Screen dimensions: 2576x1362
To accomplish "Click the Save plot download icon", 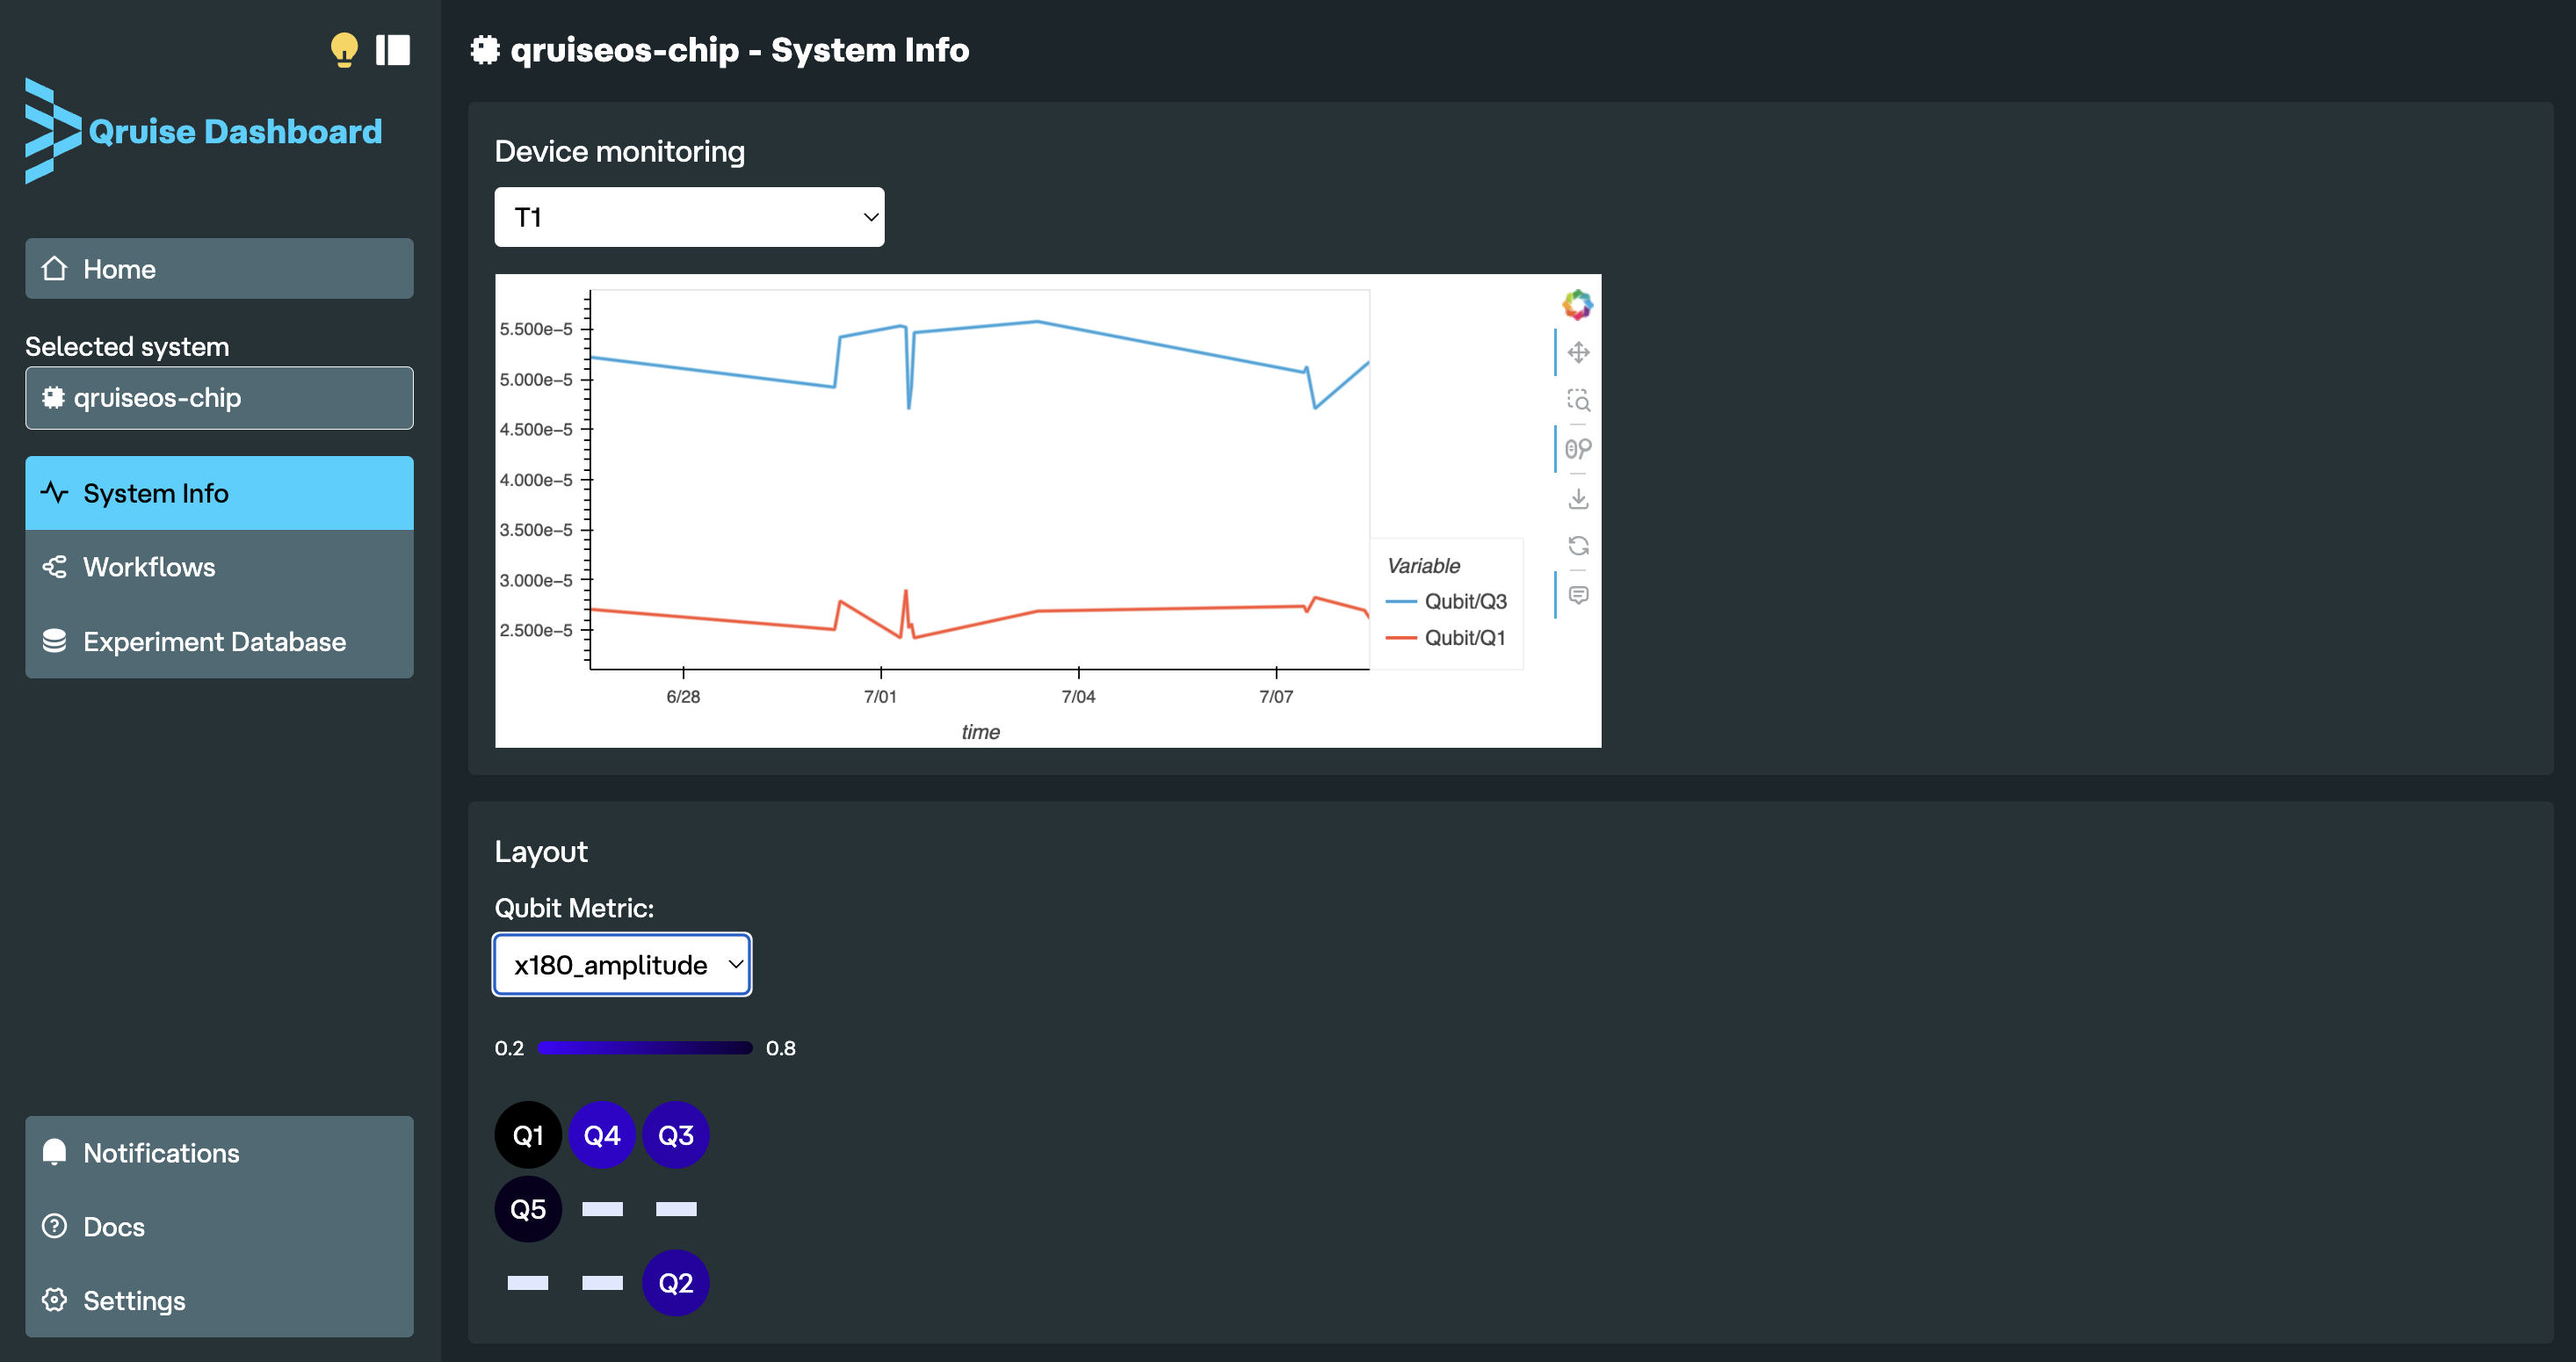I will (1578, 498).
